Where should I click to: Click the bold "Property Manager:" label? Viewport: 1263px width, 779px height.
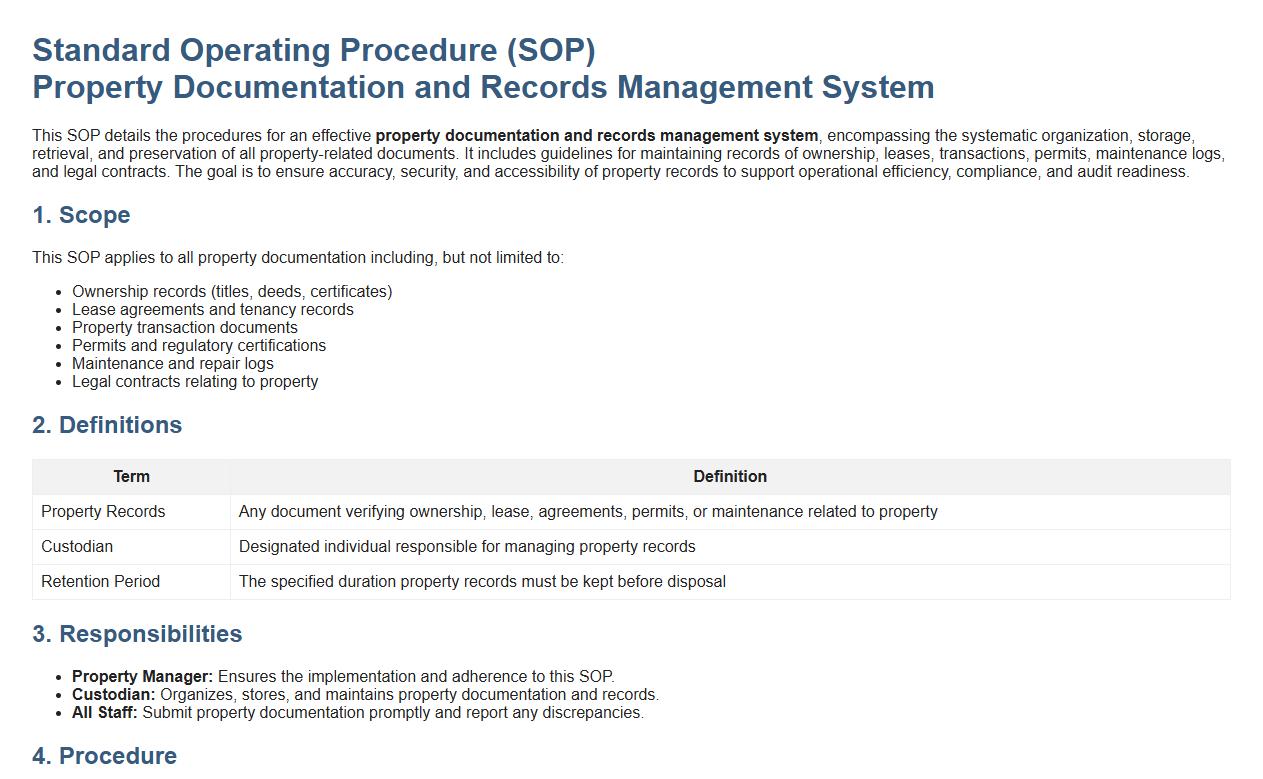142,677
